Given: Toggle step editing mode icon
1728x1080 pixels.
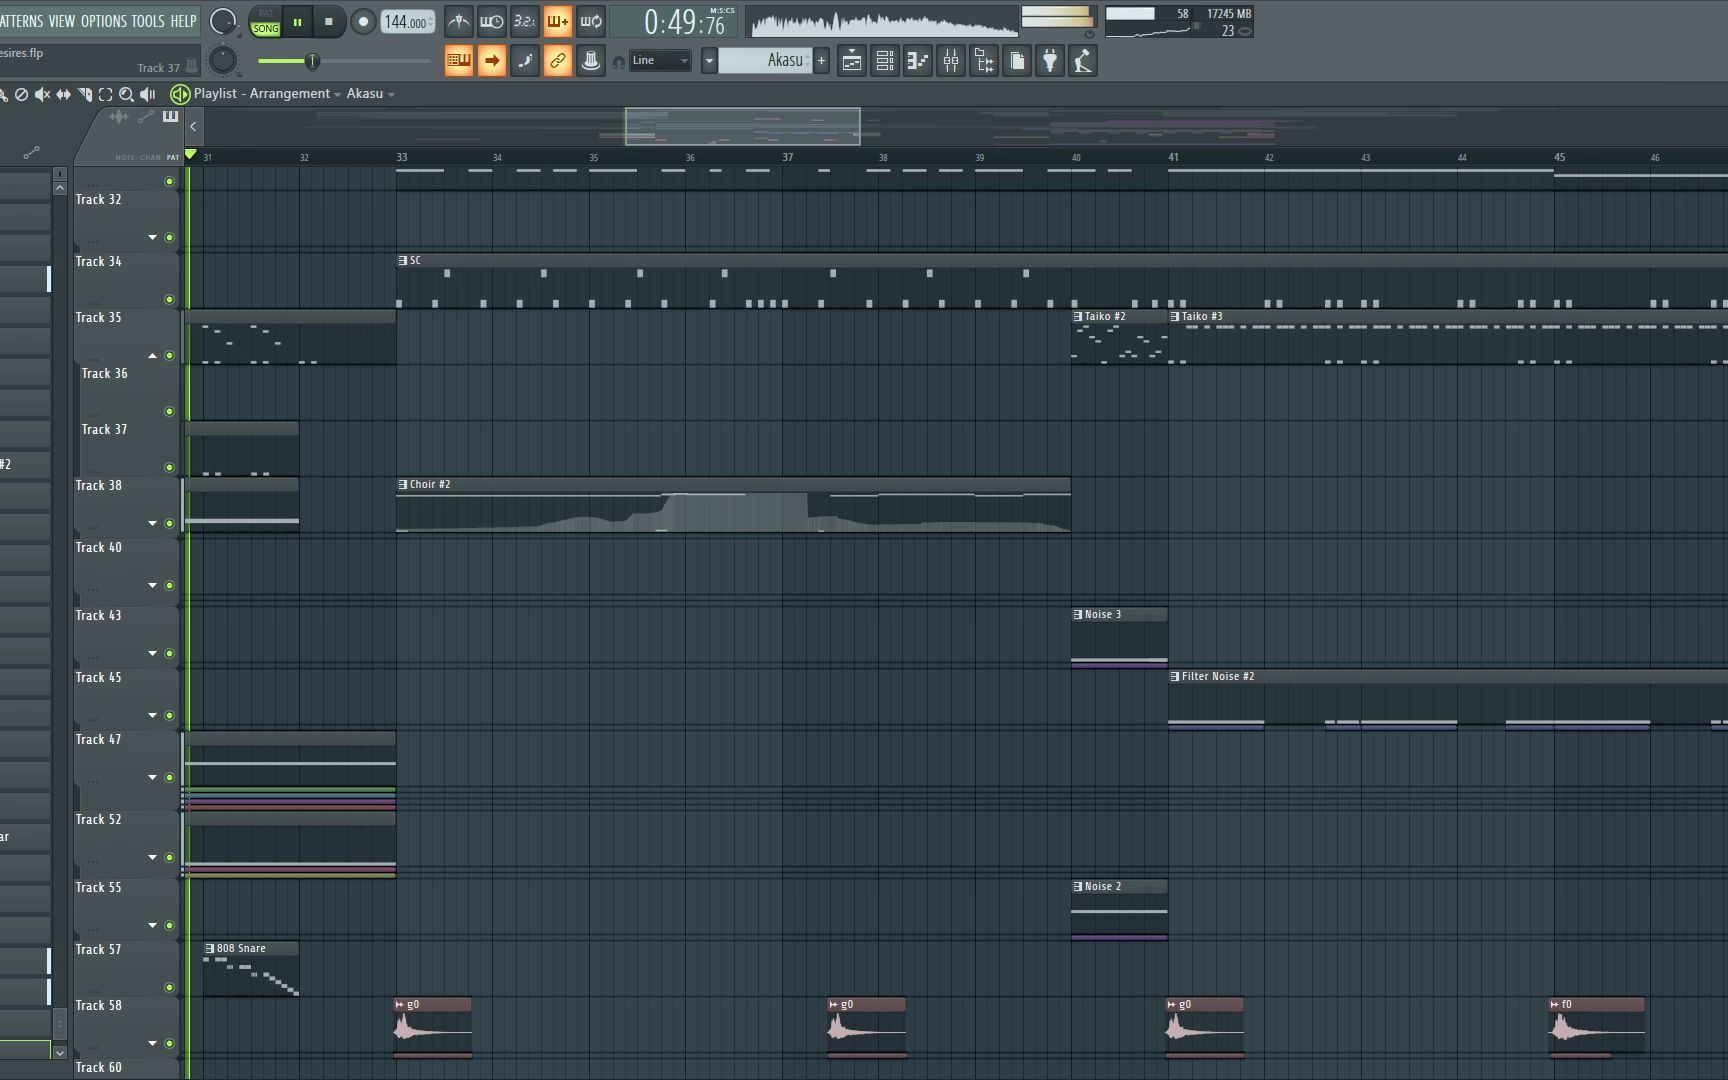Looking at the screenshot, I should [x=524, y=61].
